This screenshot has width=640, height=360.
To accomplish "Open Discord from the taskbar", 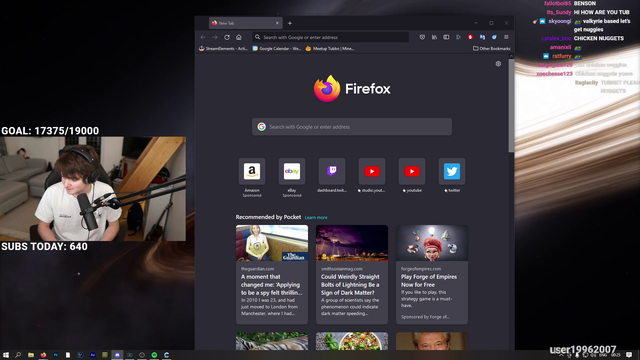I will 117,355.
